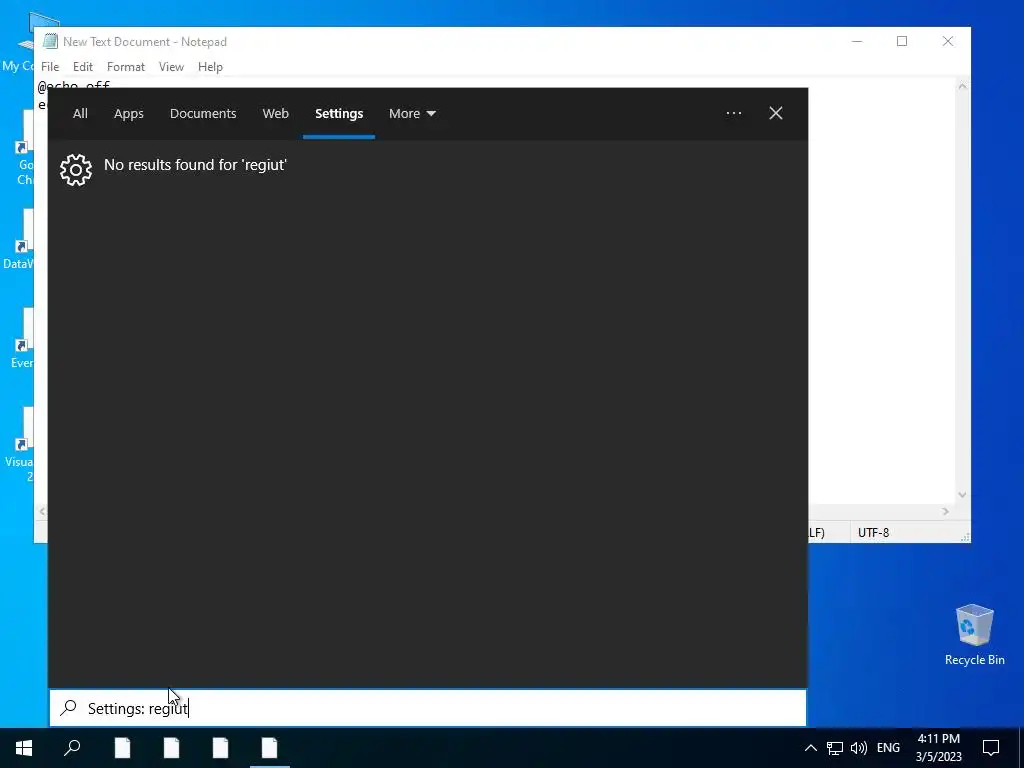Close the search panel with X
This screenshot has height=768, width=1024.
coord(776,113)
